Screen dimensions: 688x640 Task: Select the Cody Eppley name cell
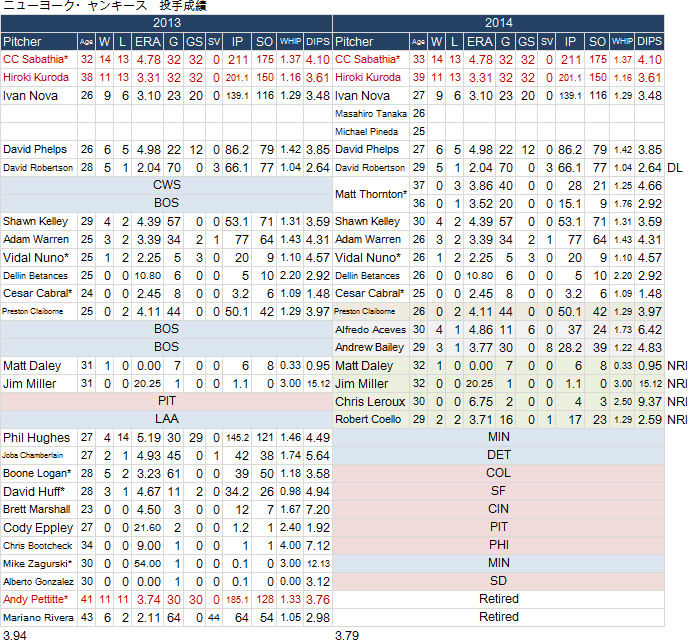[38, 528]
